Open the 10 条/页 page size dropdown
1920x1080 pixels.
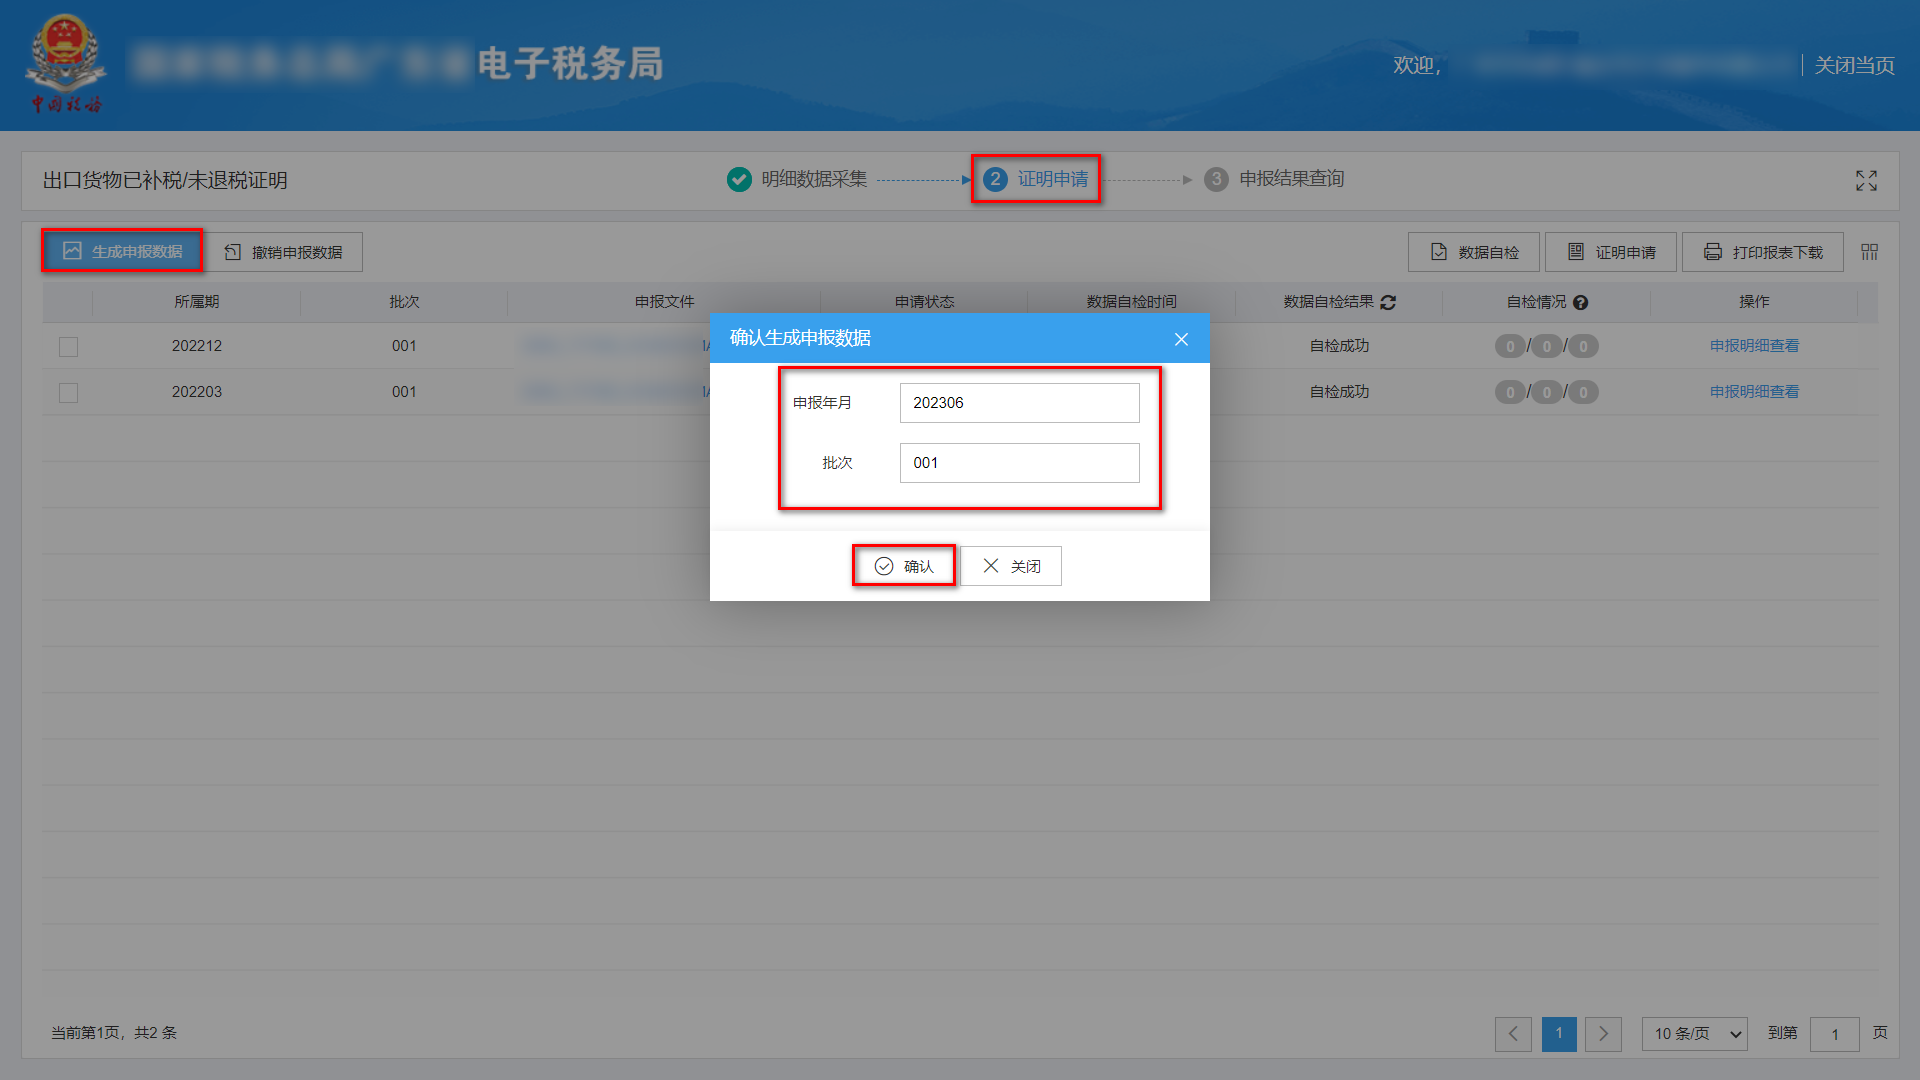pos(1694,1033)
